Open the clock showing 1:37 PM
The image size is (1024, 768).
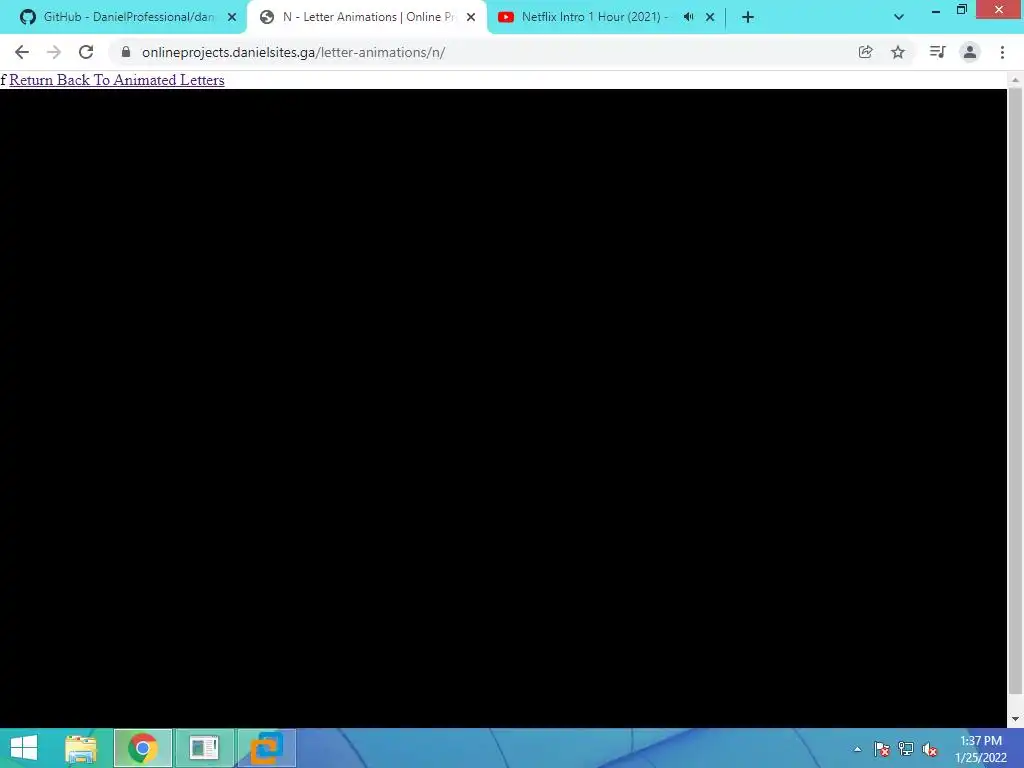981,749
